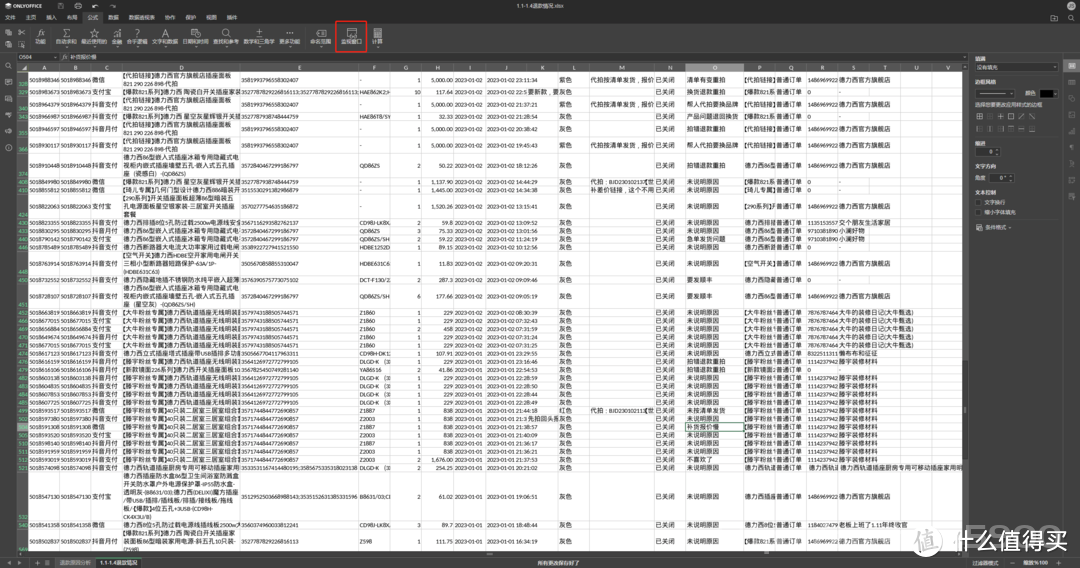Open the image settings icon in the right sidebar
Image resolution: width=1080 pixels, height=568 pixels.
click(1072, 115)
